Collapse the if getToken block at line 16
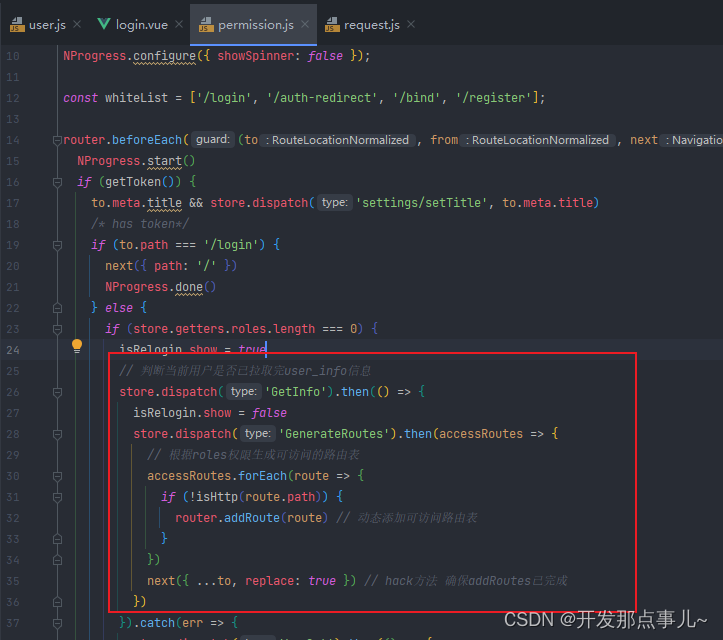Viewport: 723px width, 640px height. [58, 182]
